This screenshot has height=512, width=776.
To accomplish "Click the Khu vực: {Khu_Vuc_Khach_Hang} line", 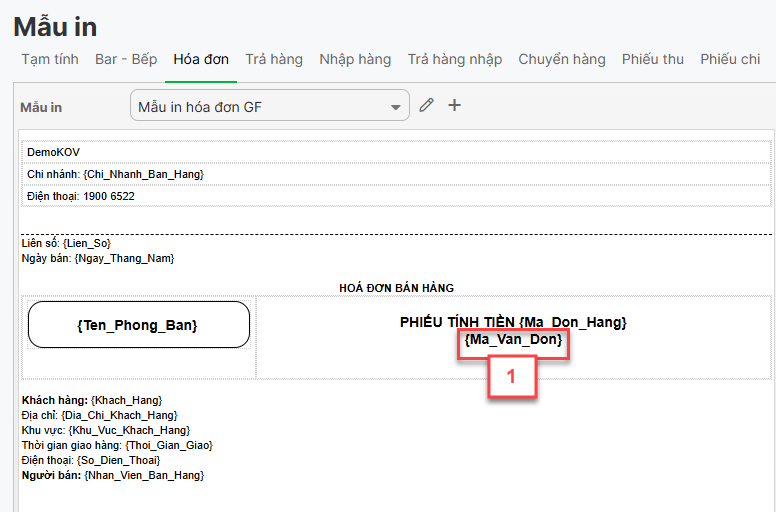I will tap(106, 430).
